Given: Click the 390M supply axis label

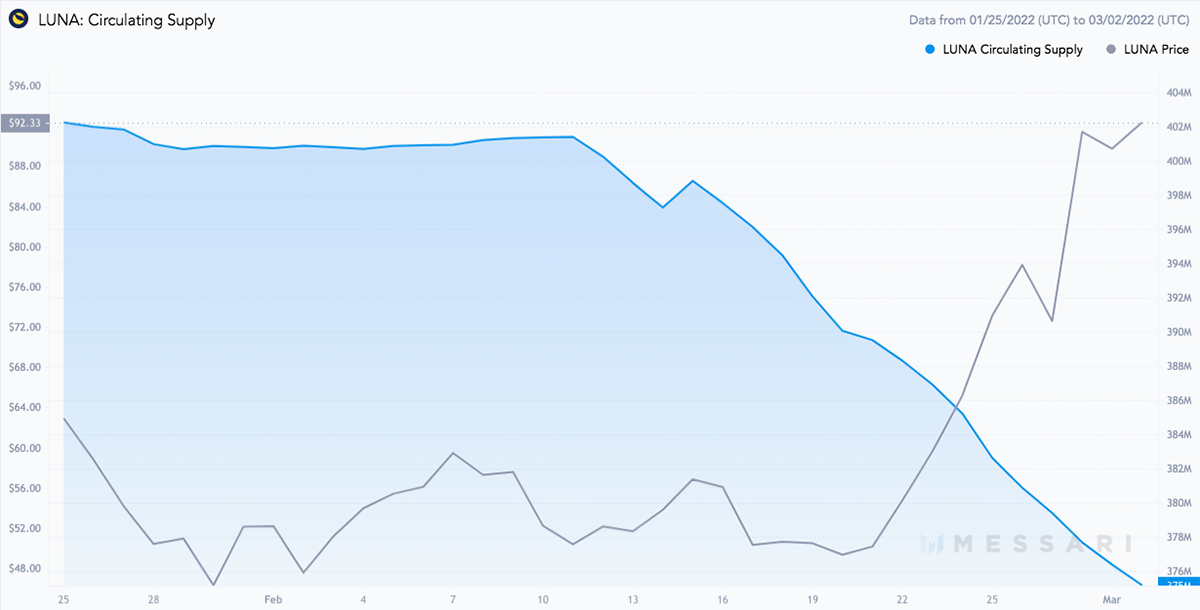Looking at the screenshot, I should [1176, 332].
